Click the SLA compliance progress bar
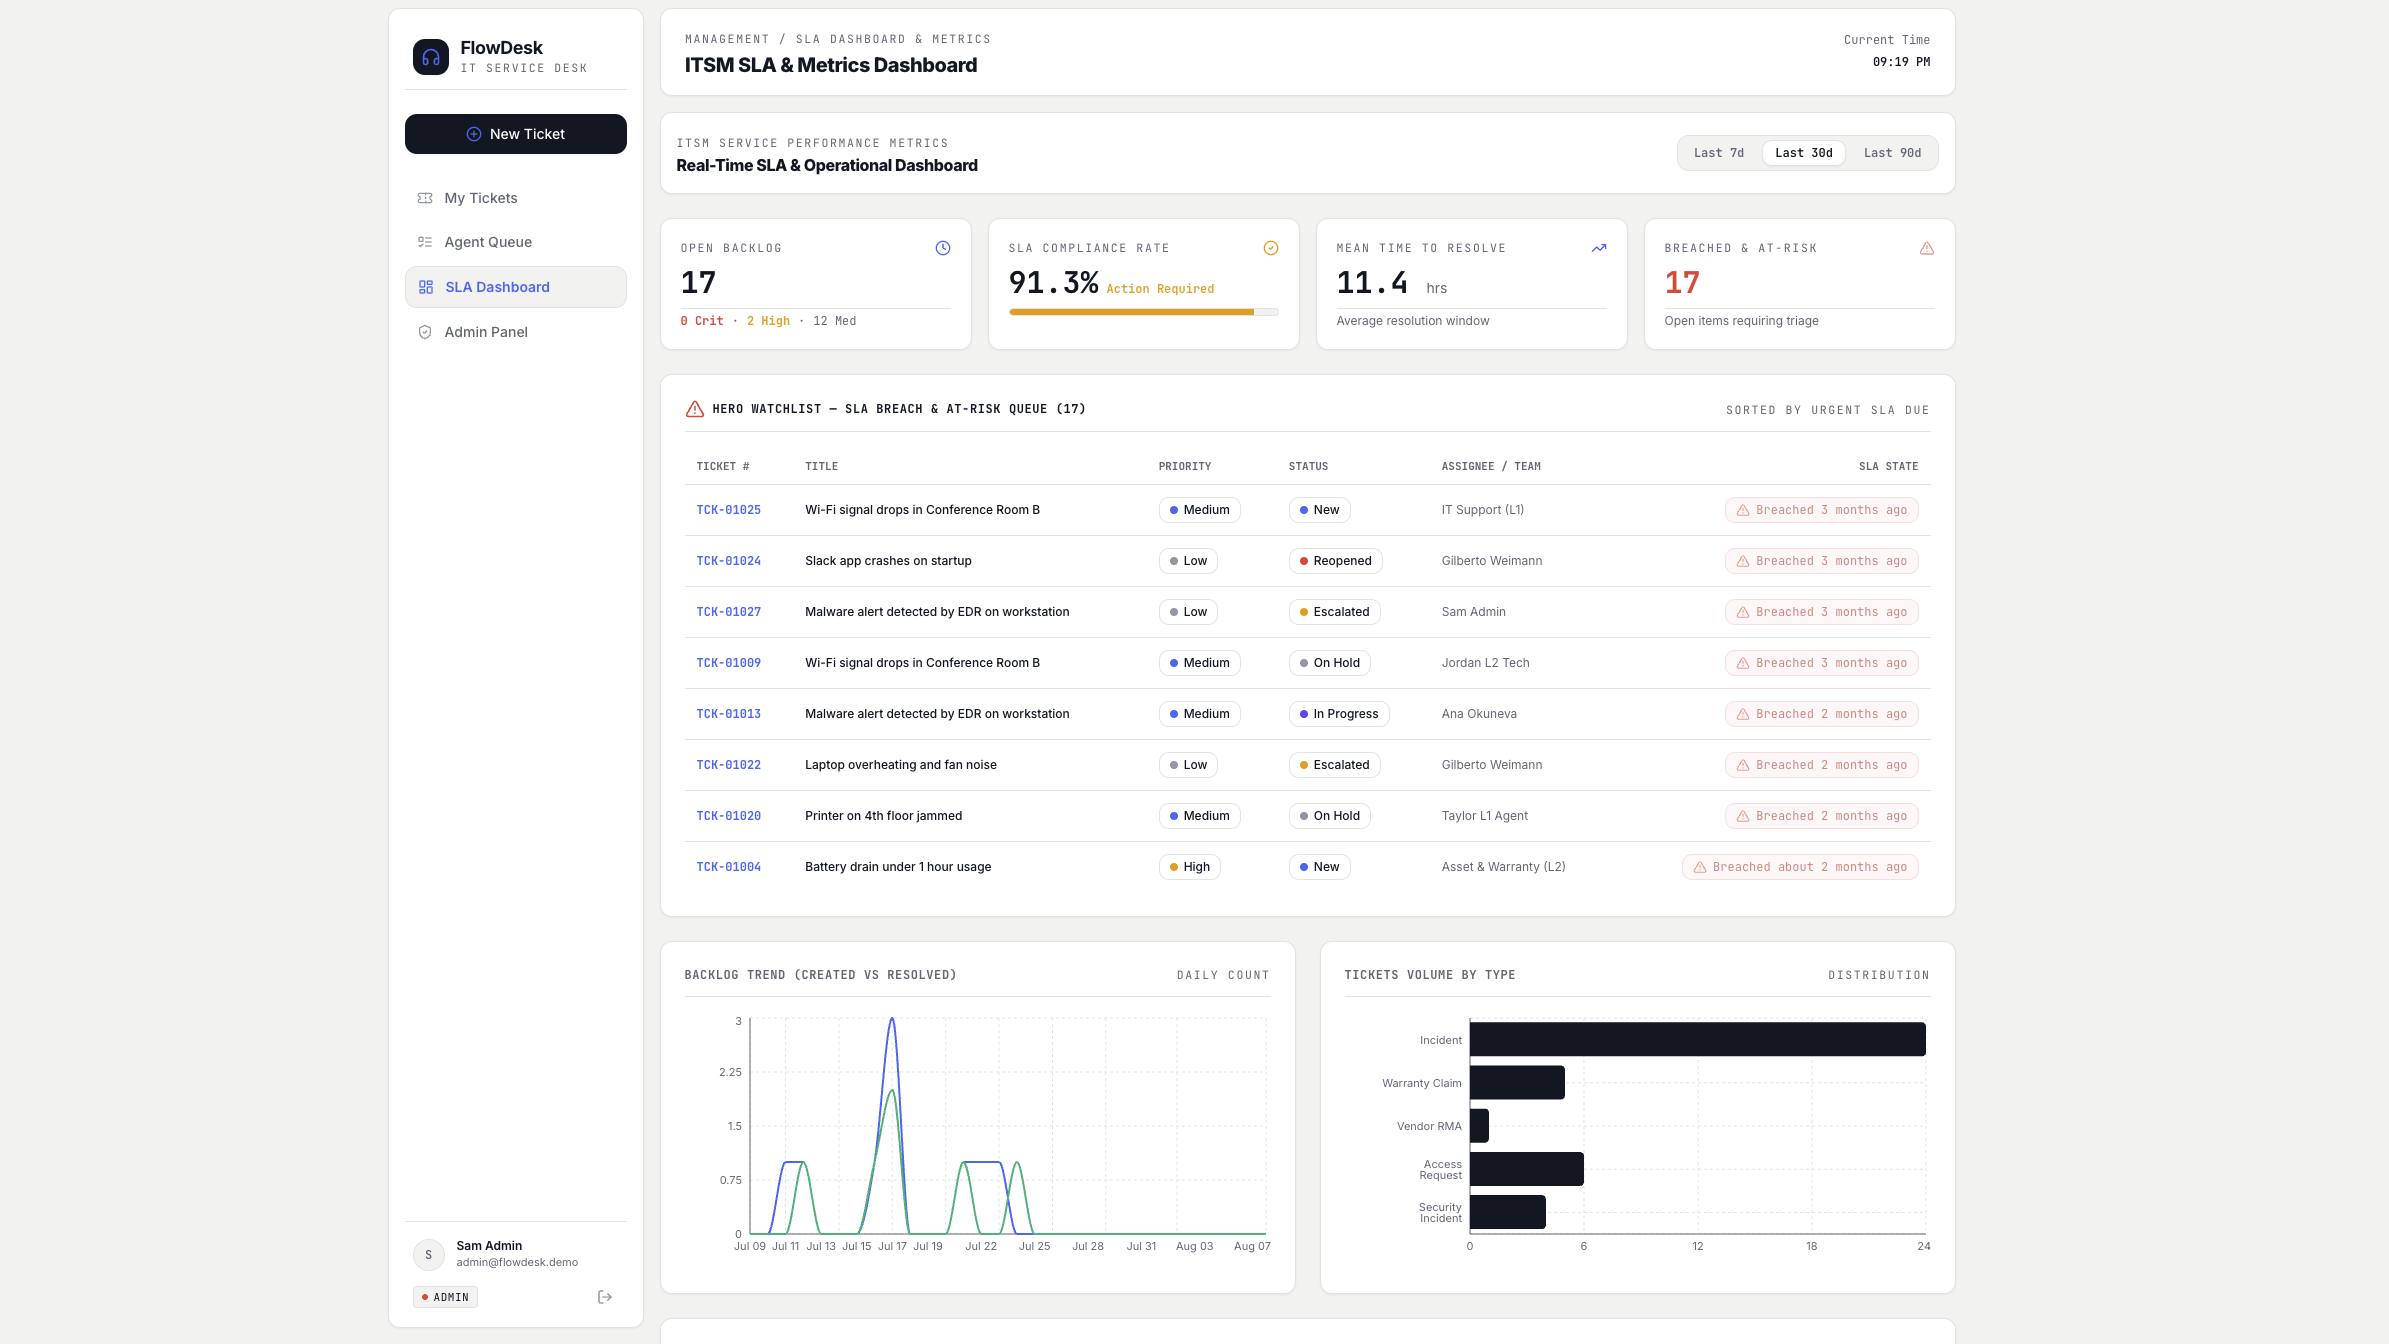2389x1344 pixels. [x=1144, y=312]
